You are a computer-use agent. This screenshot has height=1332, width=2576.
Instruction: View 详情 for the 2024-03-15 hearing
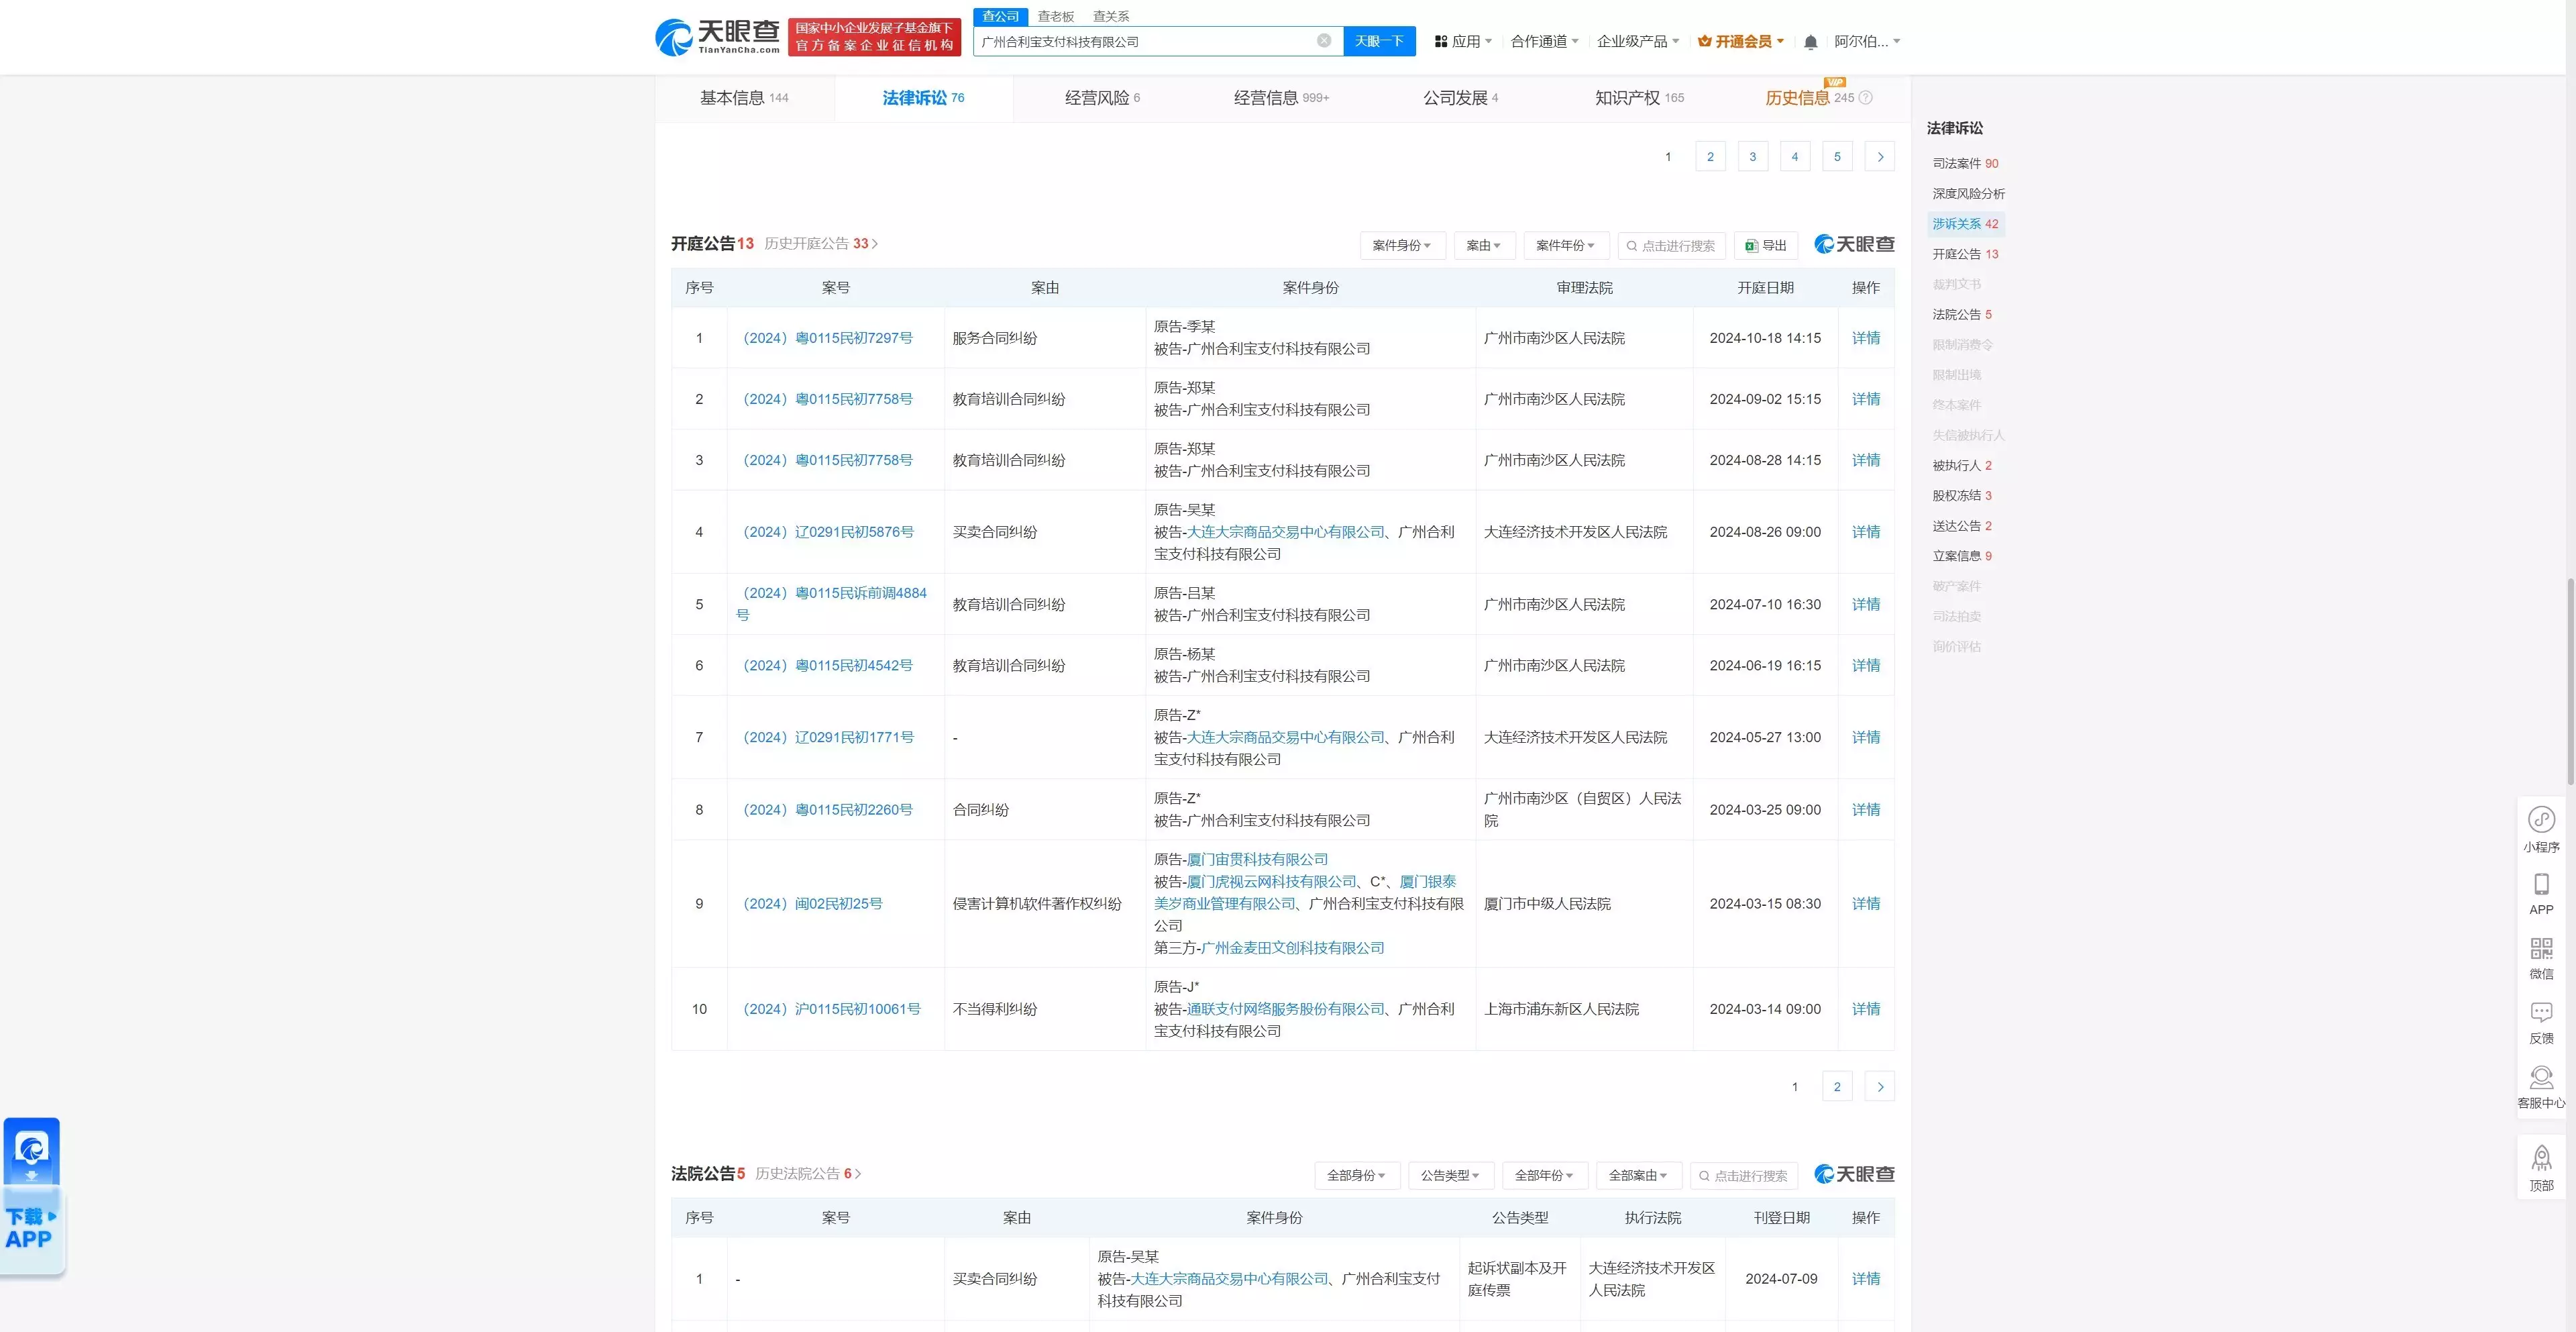(x=1866, y=904)
